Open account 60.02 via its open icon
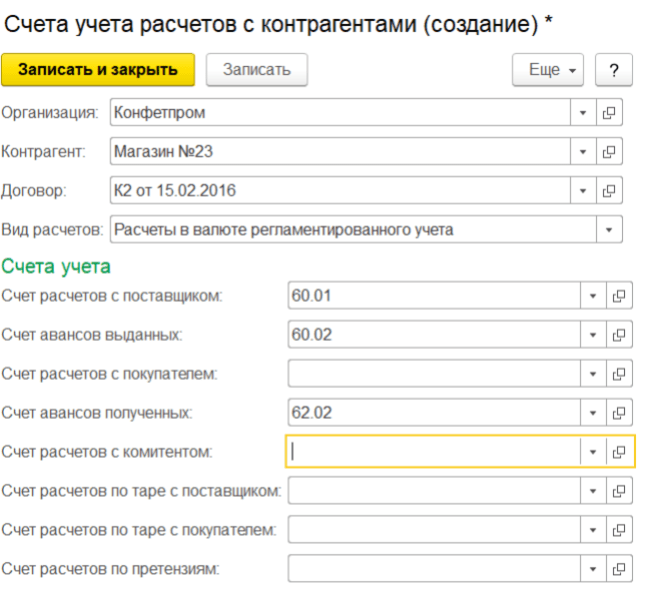This screenshot has width=645, height=604. (620, 335)
